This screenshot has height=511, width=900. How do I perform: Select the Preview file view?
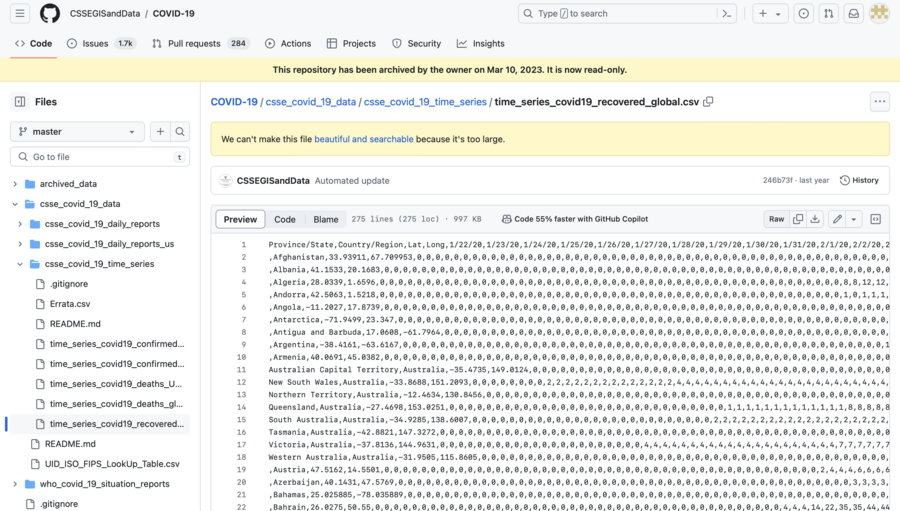point(240,219)
